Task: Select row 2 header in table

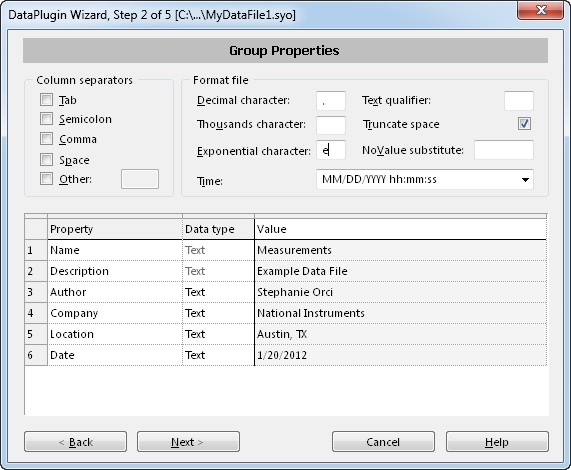Action: click(x=36, y=271)
